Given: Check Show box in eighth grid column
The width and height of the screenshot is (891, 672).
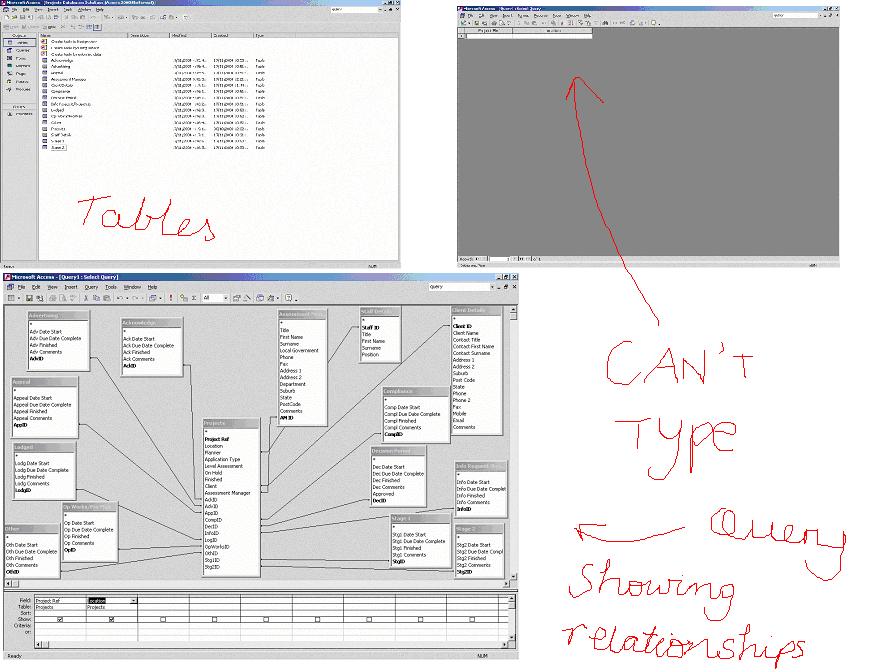Looking at the screenshot, I should click(x=420, y=620).
